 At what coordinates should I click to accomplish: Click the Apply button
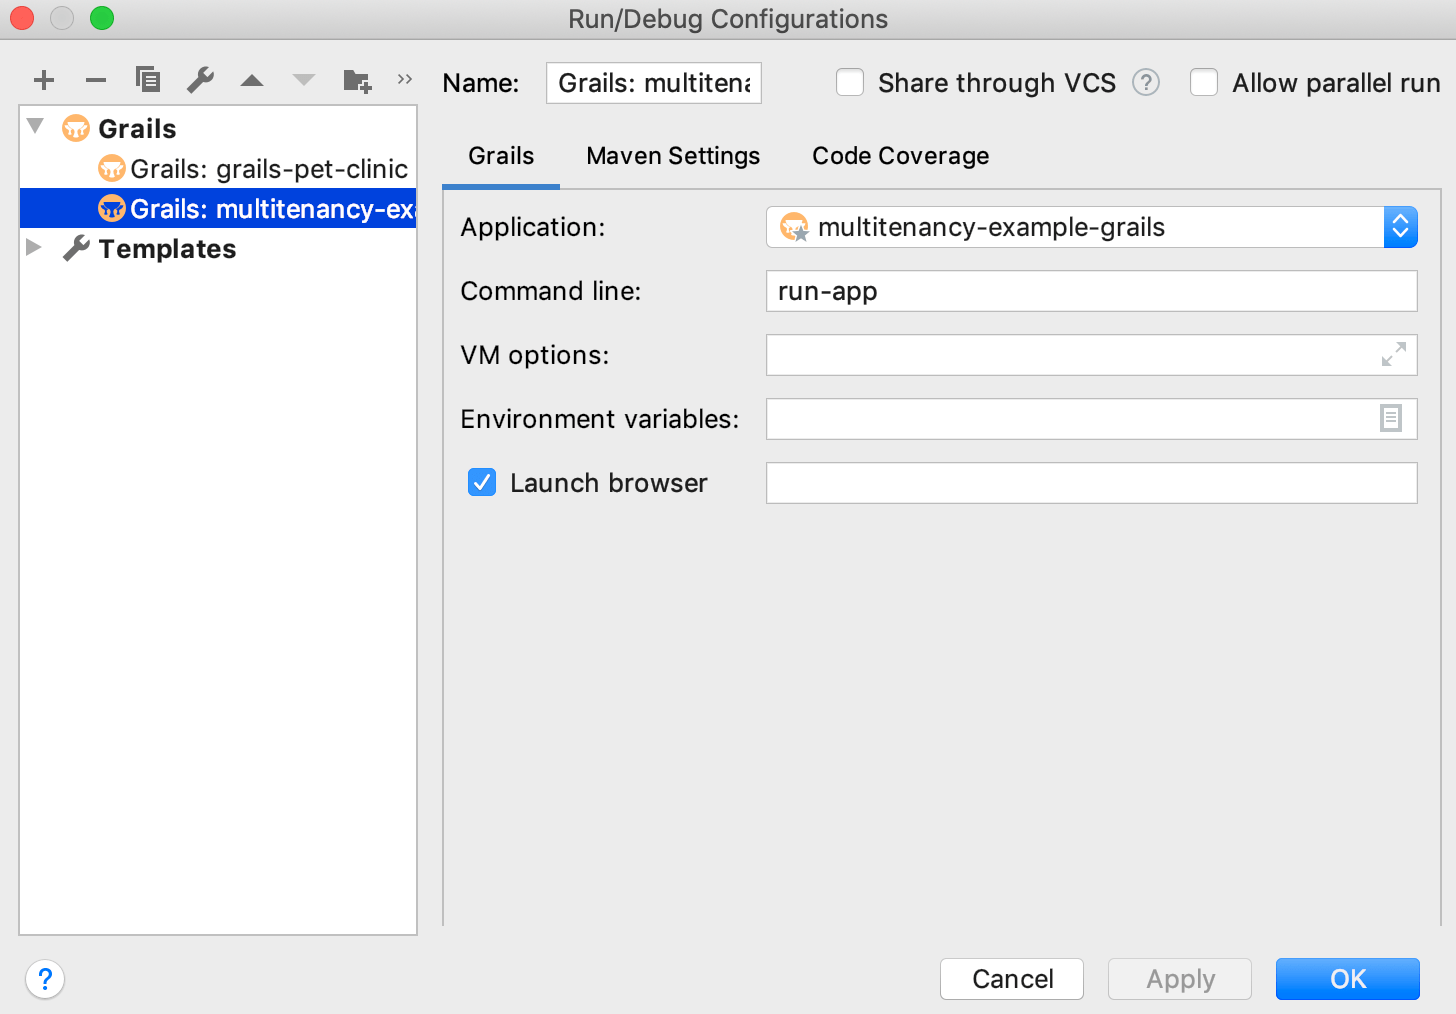(1180, 979)
